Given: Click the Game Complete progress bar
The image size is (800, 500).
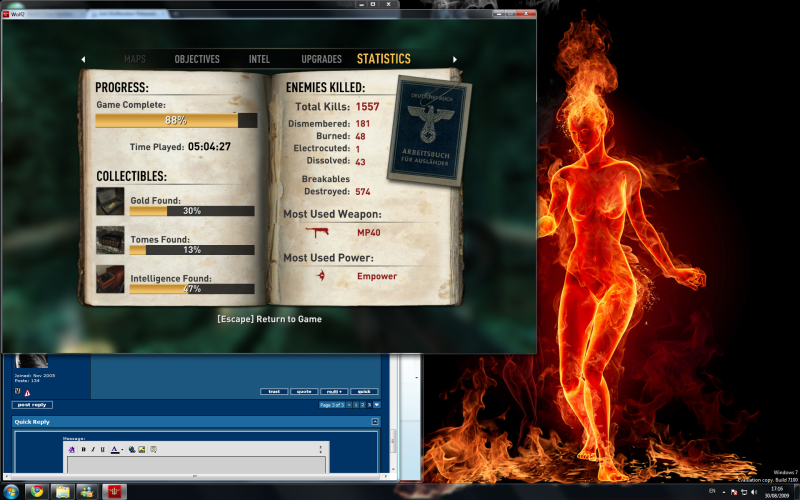Looking at the screenshot, I should tap(176, 120).
